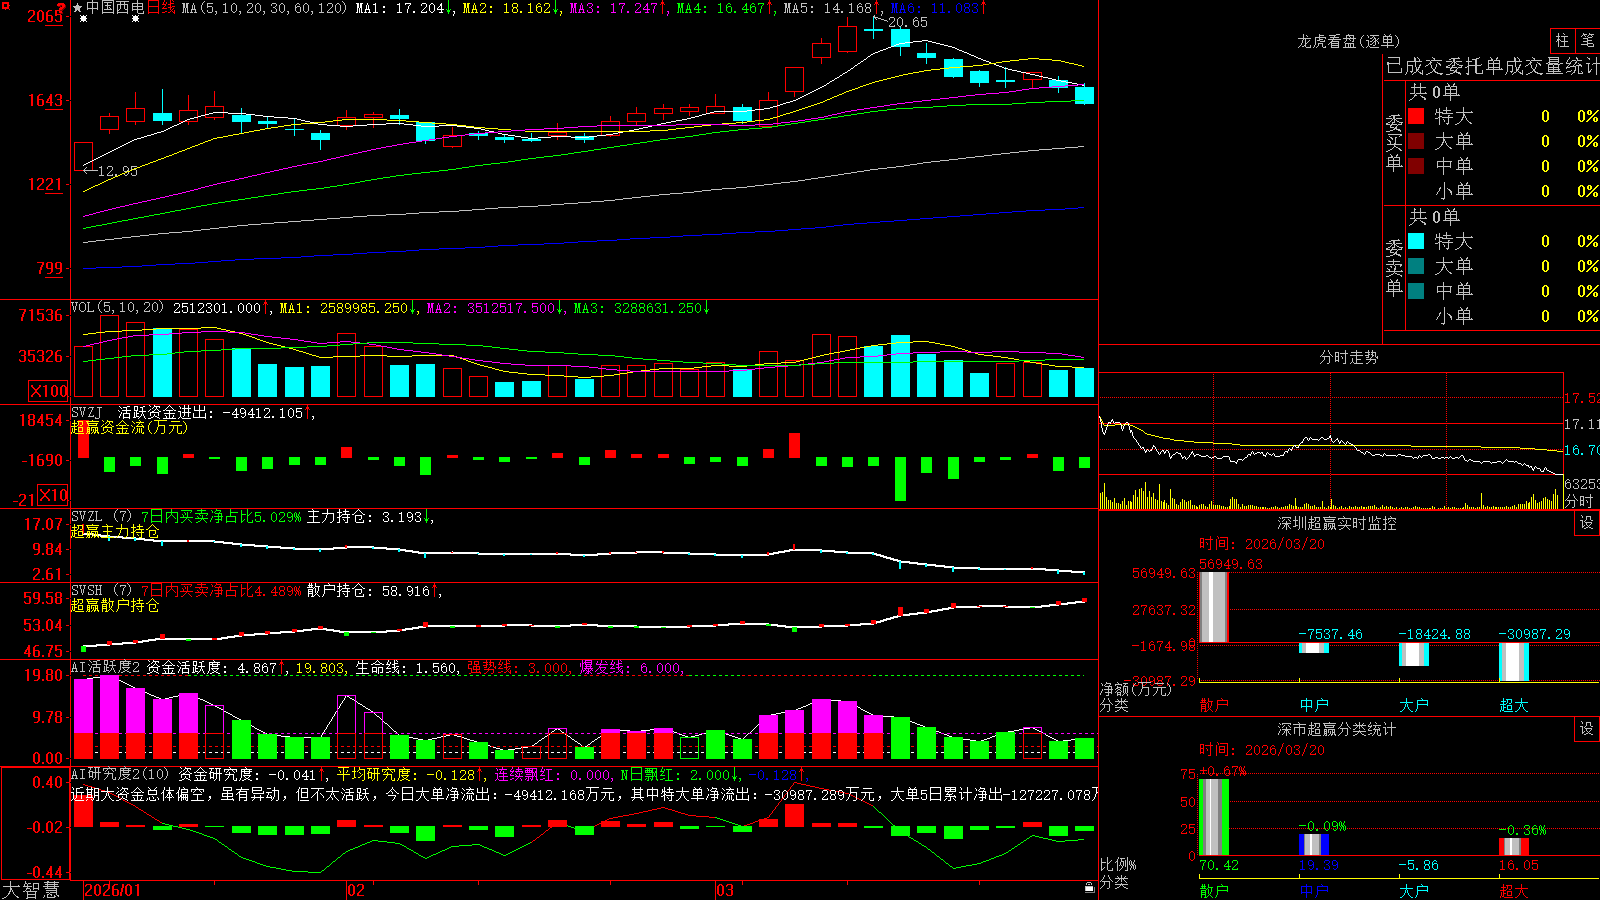The image size is (1600, 900).
Task: Click the VOL(5,10,20) indicator label
Action: pyautogui.click(x=117, y=308)
